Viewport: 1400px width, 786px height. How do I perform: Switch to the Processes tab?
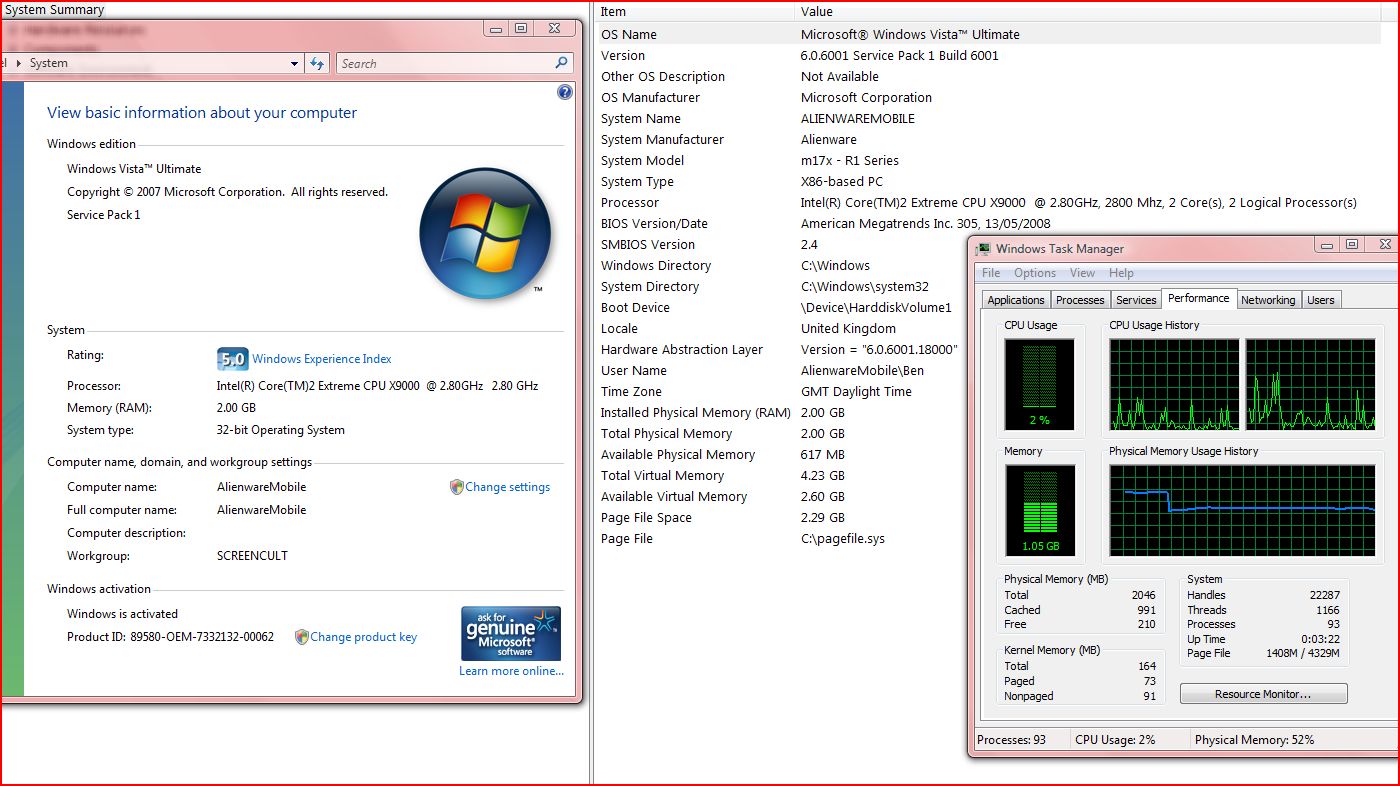[1080, 300]
